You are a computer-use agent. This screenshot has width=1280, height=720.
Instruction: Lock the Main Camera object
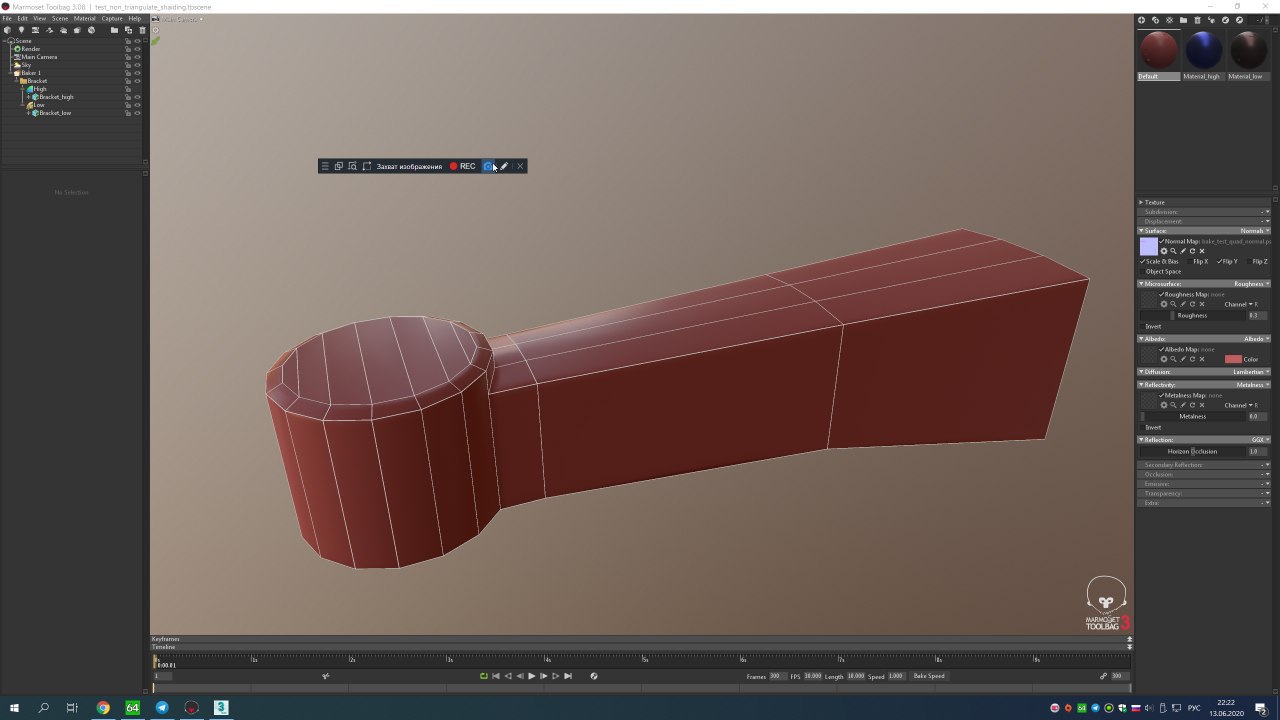[128, 57]
